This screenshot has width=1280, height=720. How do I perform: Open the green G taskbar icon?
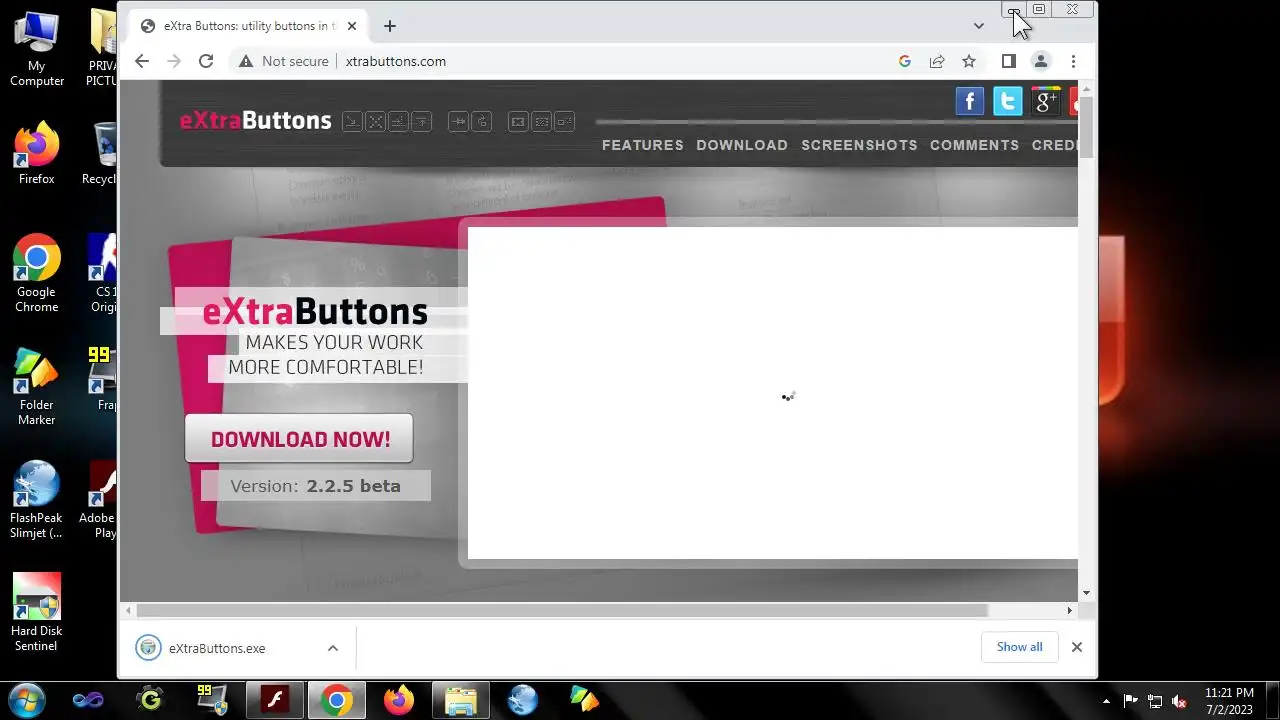click(x=151, y=700)
